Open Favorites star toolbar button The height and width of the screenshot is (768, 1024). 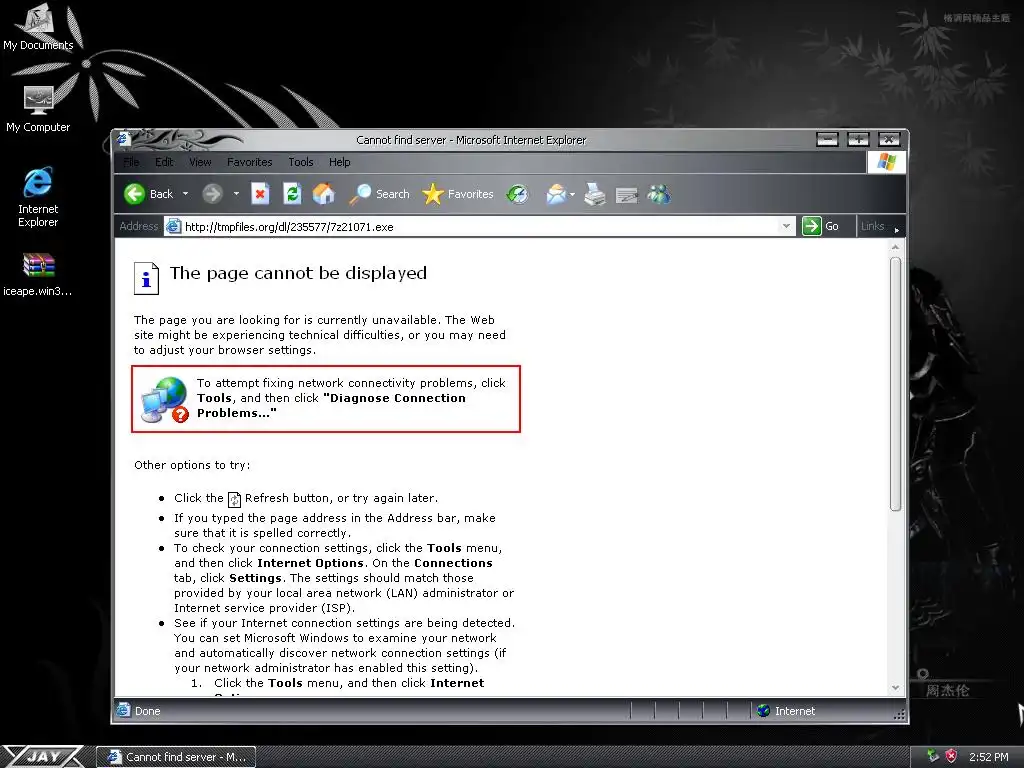point(457,194)
